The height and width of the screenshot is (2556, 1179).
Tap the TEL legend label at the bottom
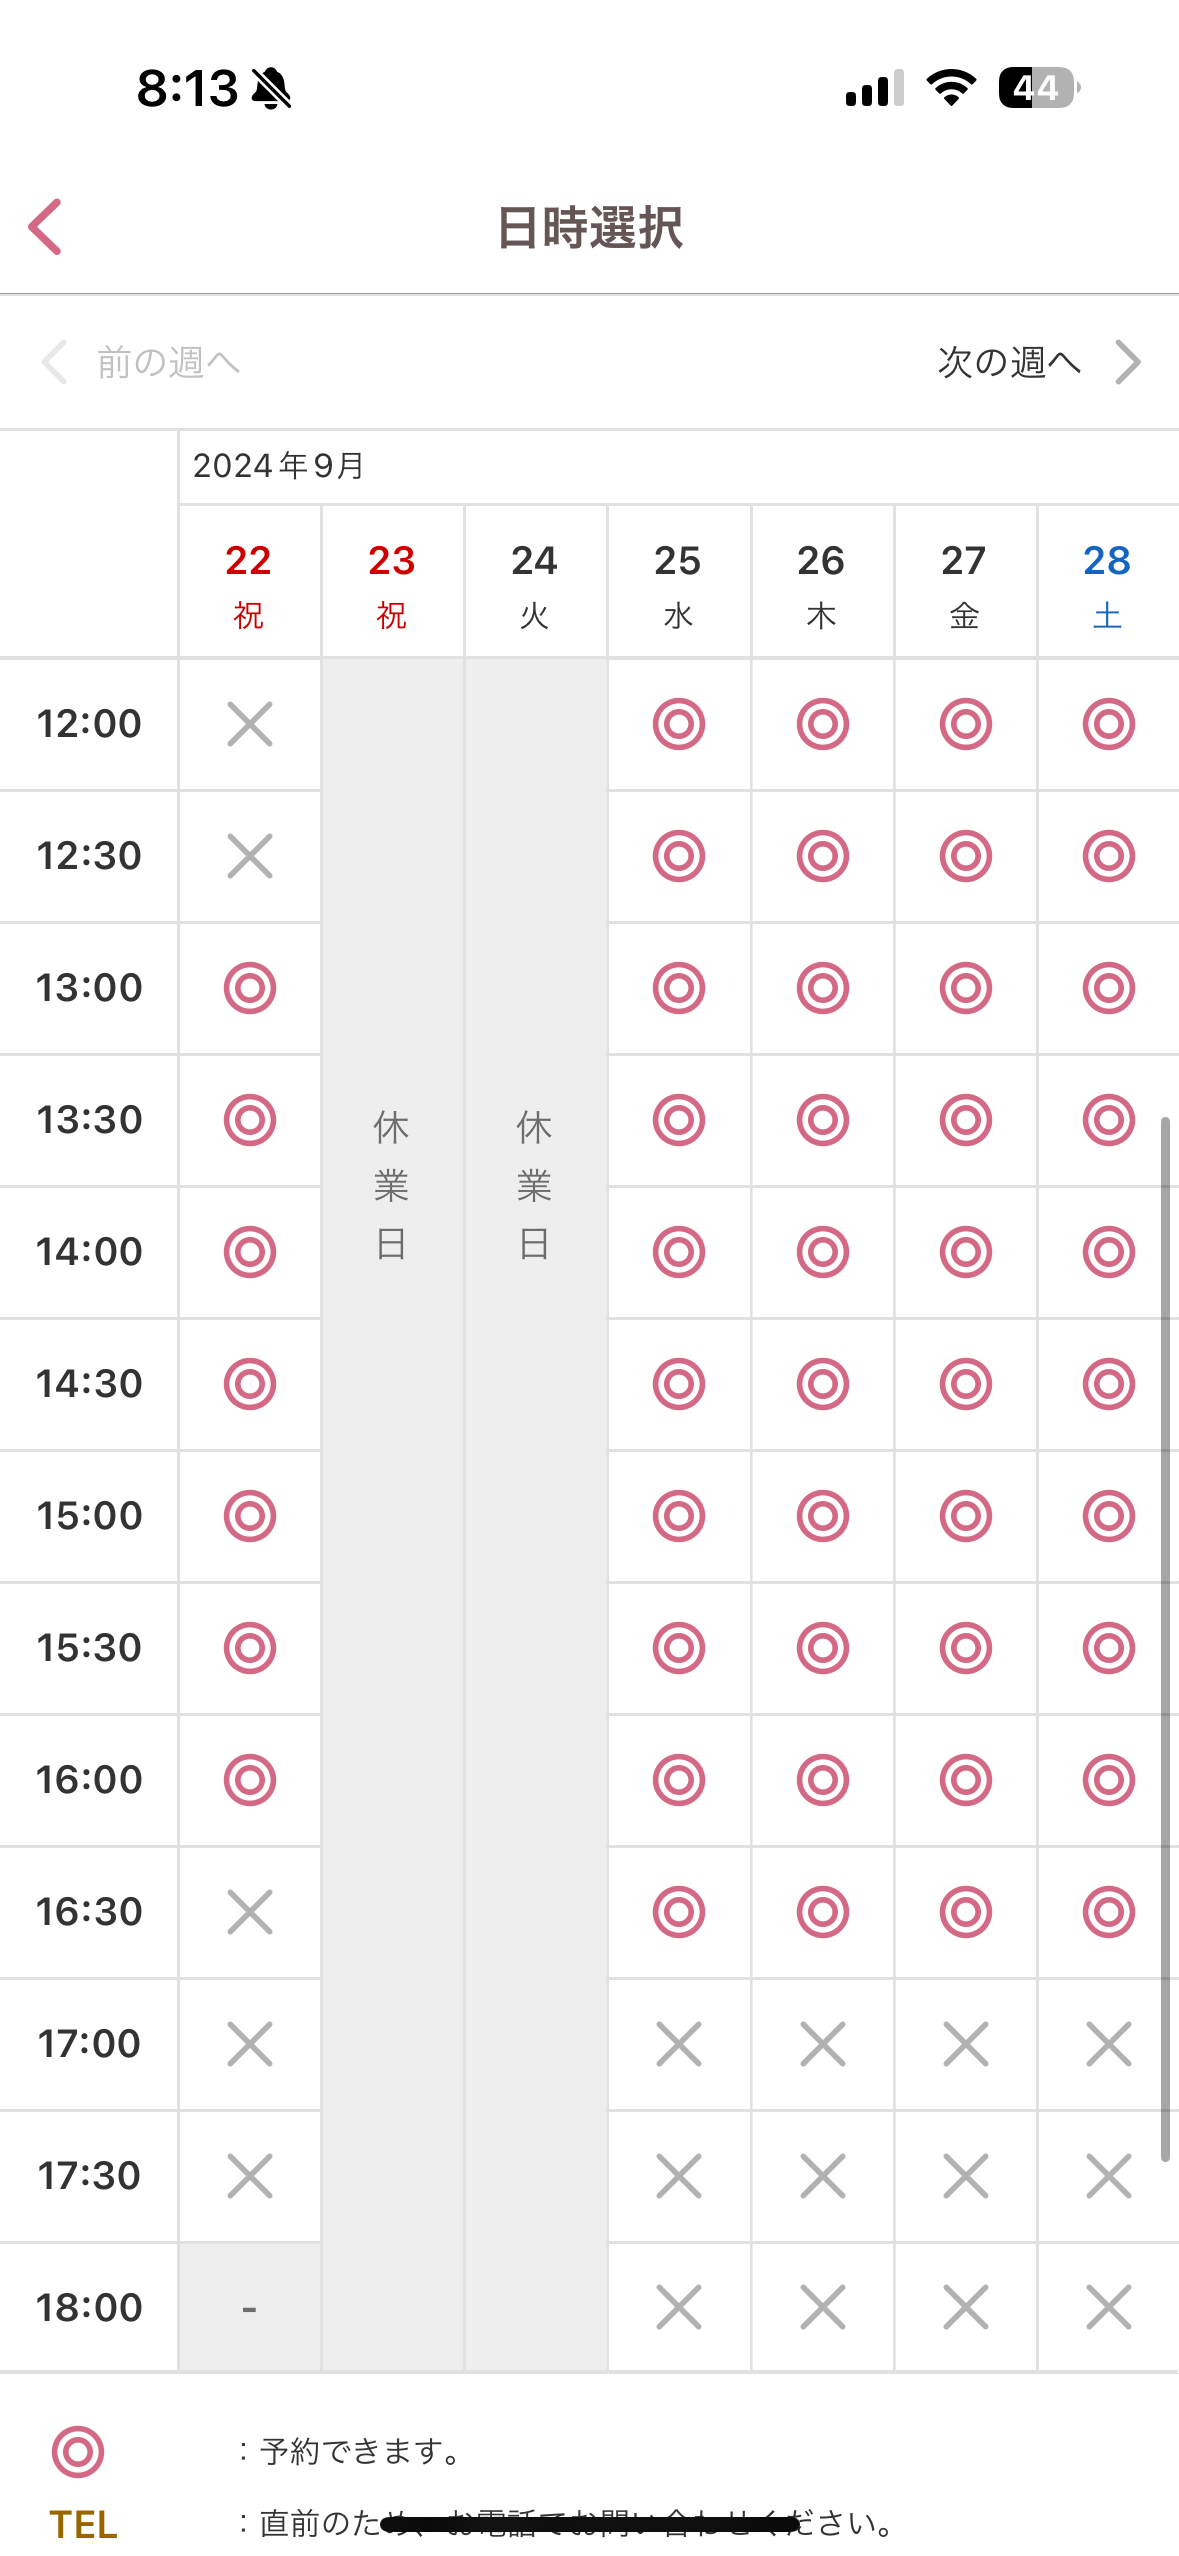pyautogui.click(x=84, y=2524)
